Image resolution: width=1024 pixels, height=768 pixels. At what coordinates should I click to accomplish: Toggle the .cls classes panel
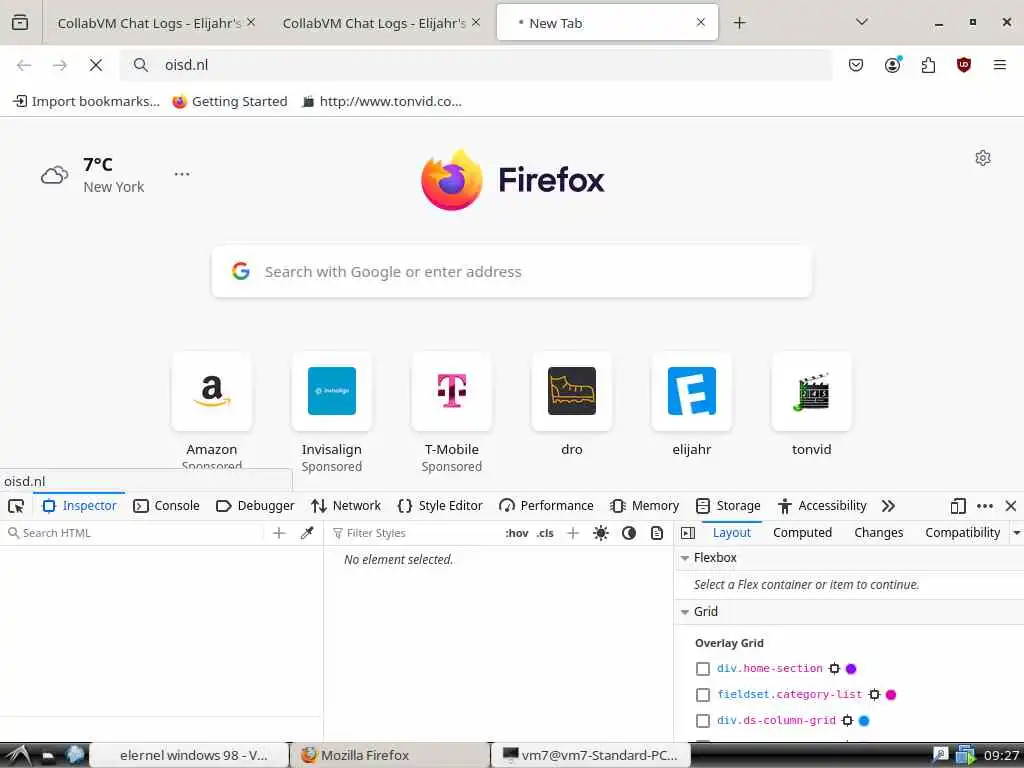point(545,533)
